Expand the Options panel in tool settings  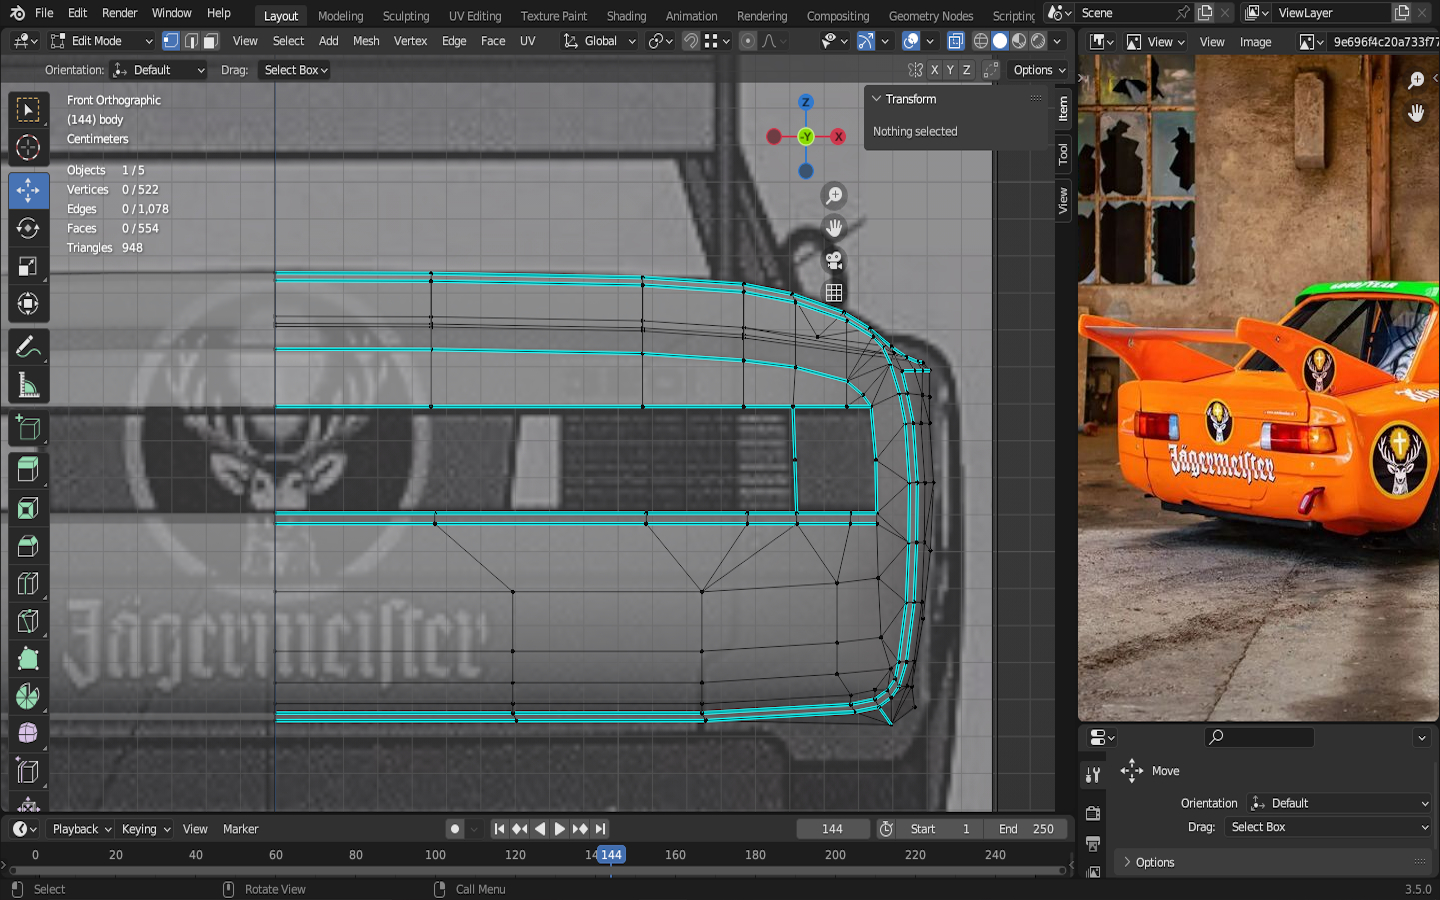click(1155, 862)
